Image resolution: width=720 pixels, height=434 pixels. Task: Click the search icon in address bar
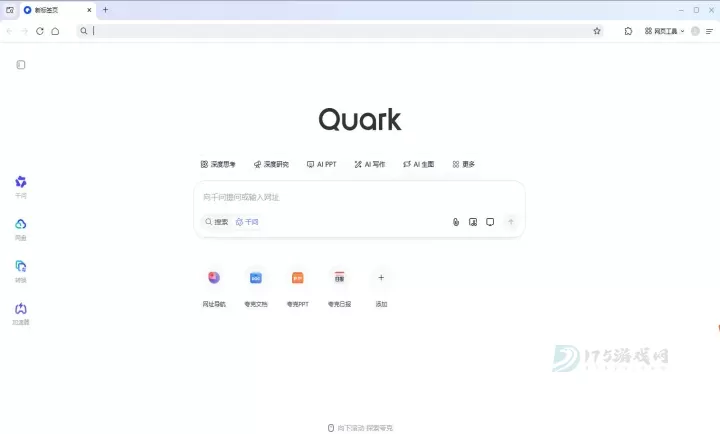coord(84,31)
